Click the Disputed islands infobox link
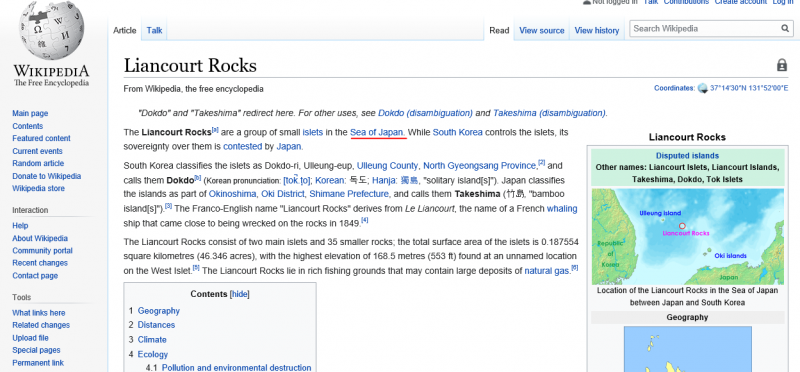Screen dimensions: 800x372 [687, 156]
